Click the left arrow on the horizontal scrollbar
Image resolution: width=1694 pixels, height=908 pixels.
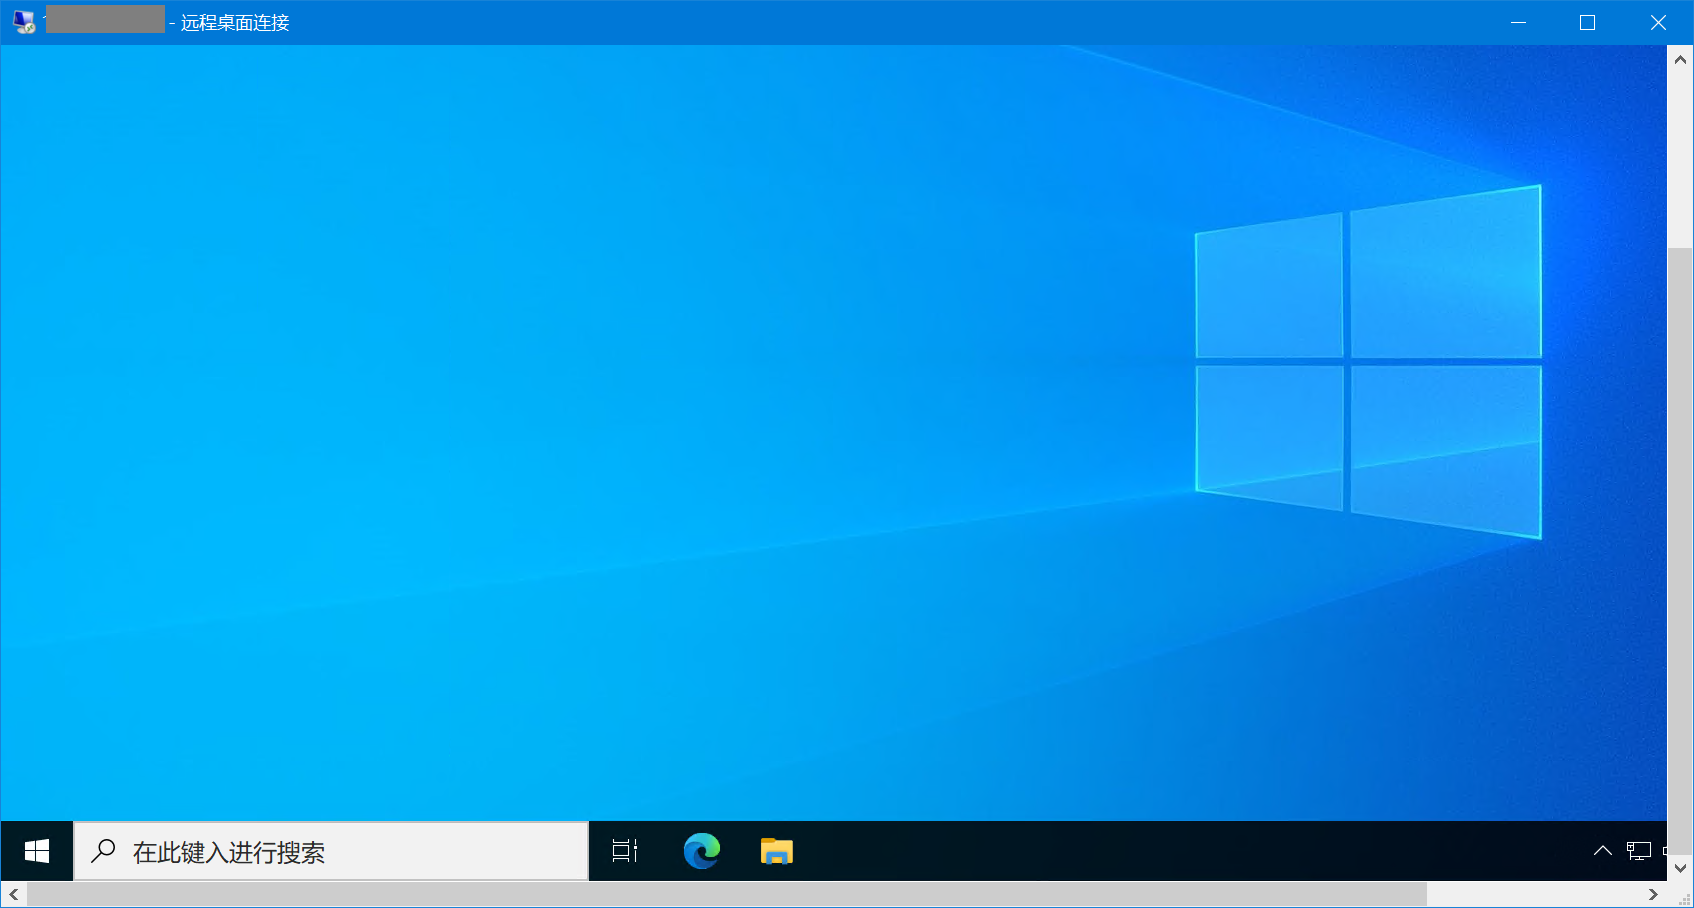pos(13,894)
